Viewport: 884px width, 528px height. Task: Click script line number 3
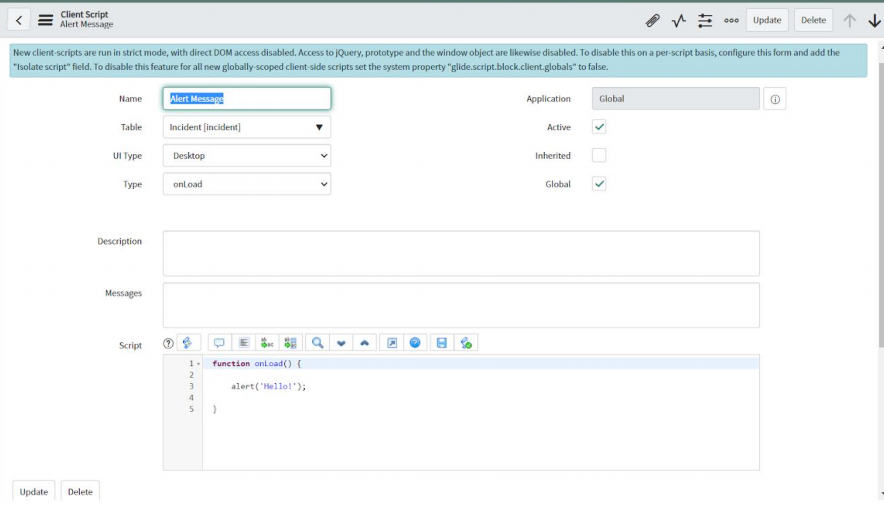191,387
